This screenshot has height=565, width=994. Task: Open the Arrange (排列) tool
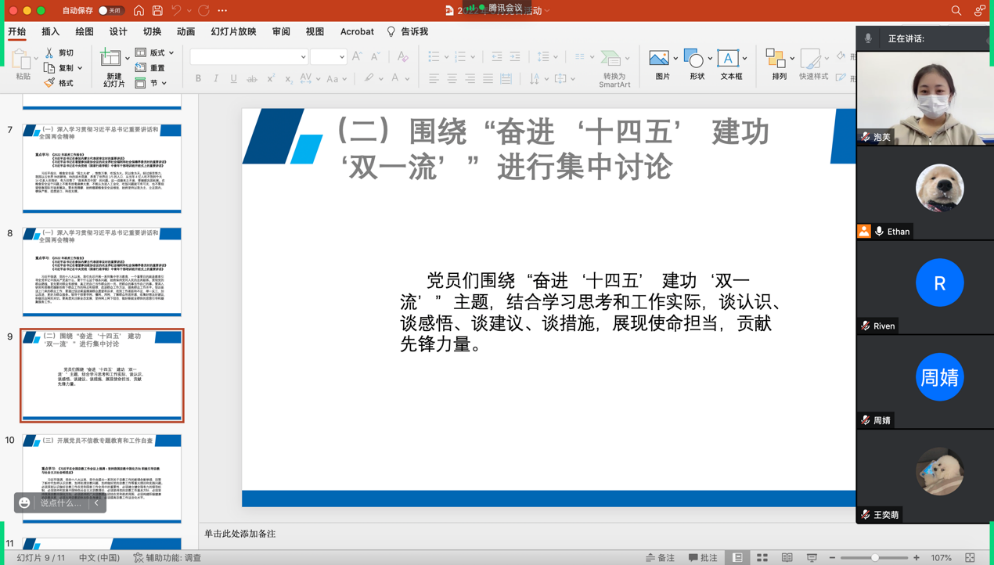tap(777, 59)
